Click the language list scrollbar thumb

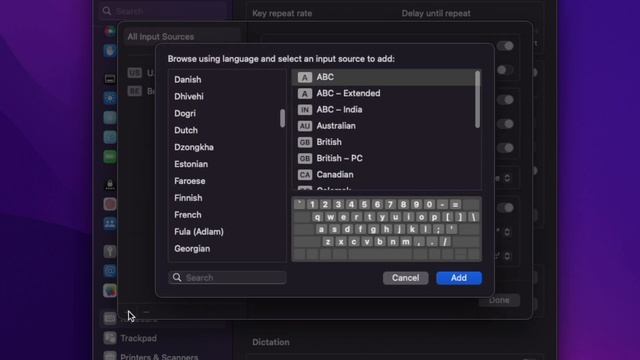click(x=282, y=118)
